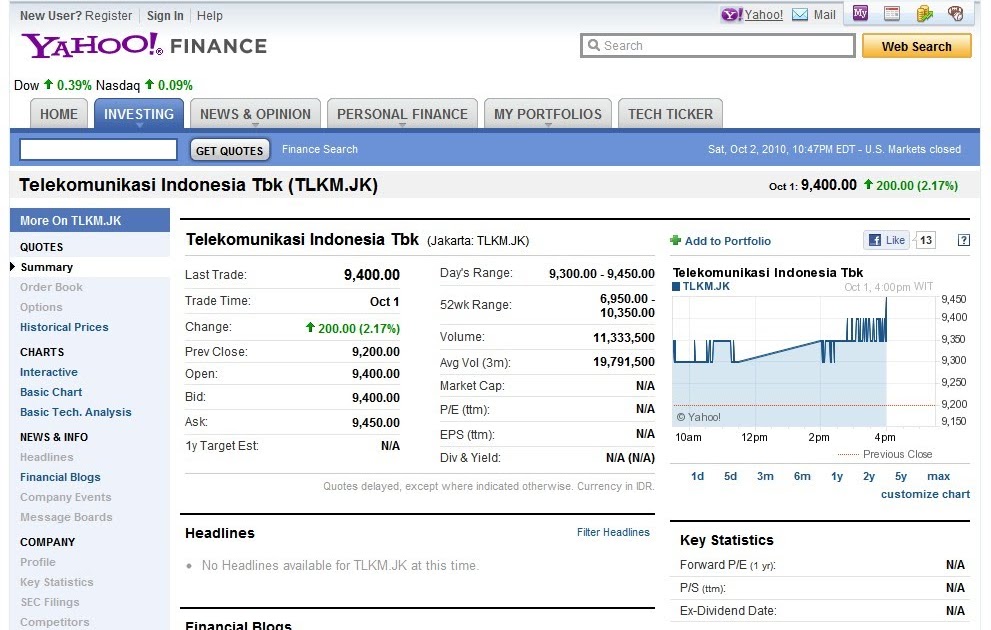Viewport: 991px width, 630px height.
Task: Select Summary in the Quotes sidebar
Action: (47, 267)
